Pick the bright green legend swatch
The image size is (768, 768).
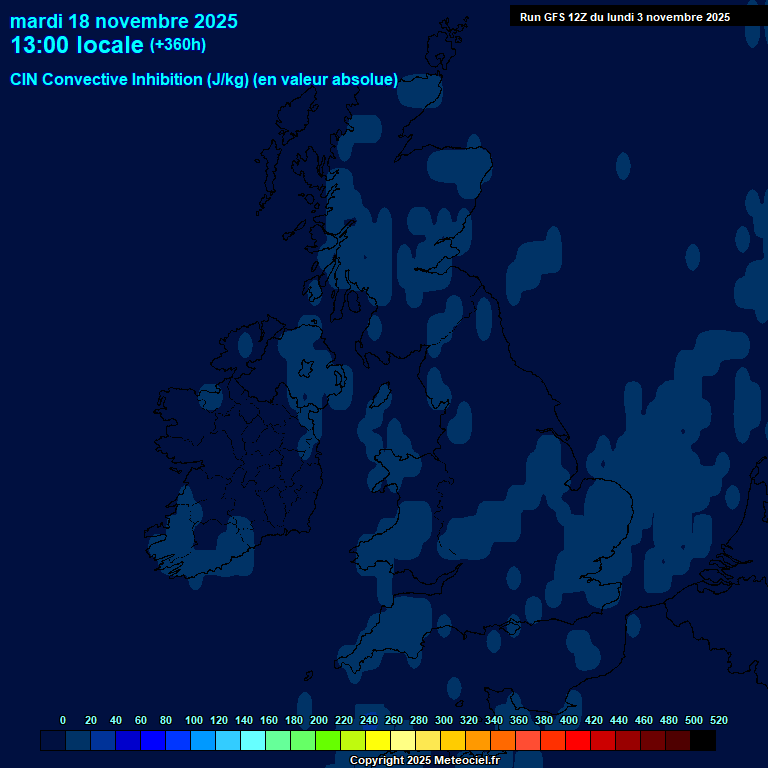click(x=328, y=741)
